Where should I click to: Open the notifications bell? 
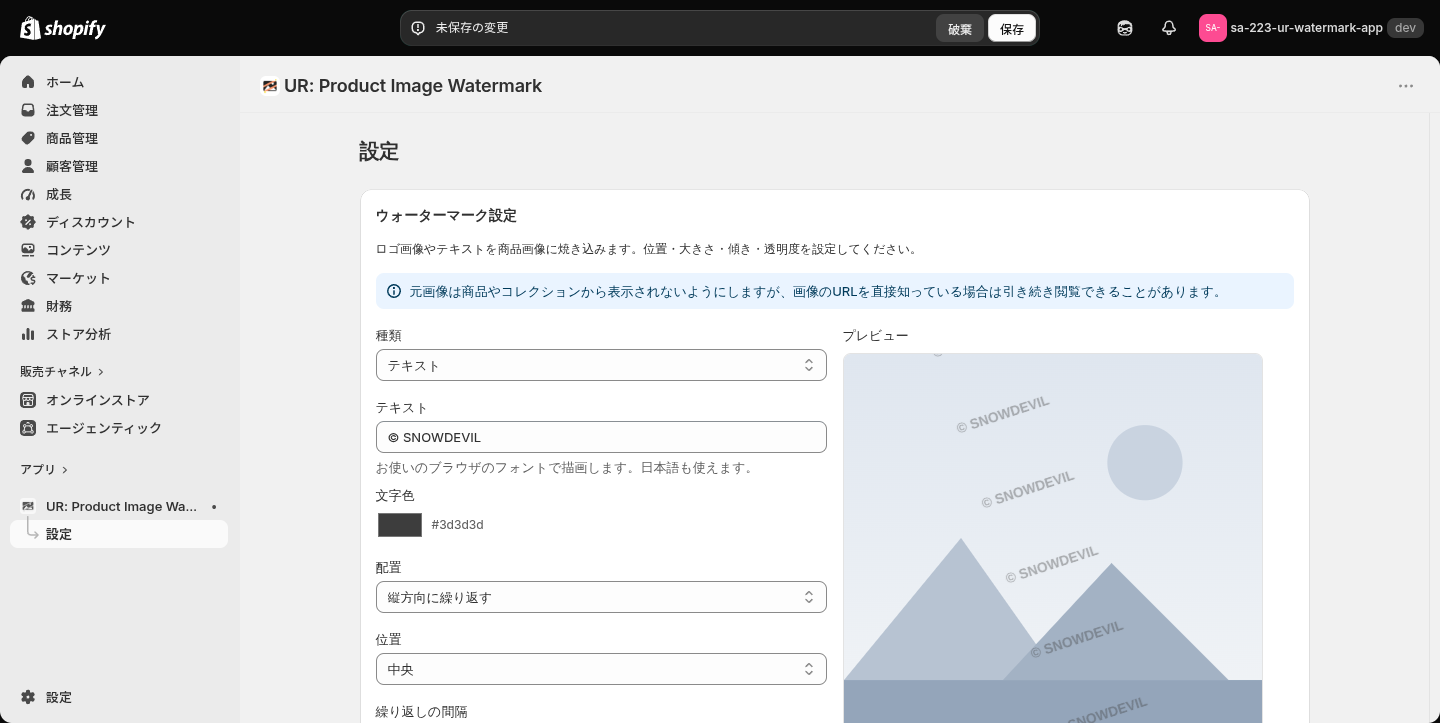pyautogui.click(x=1169, y=28)
